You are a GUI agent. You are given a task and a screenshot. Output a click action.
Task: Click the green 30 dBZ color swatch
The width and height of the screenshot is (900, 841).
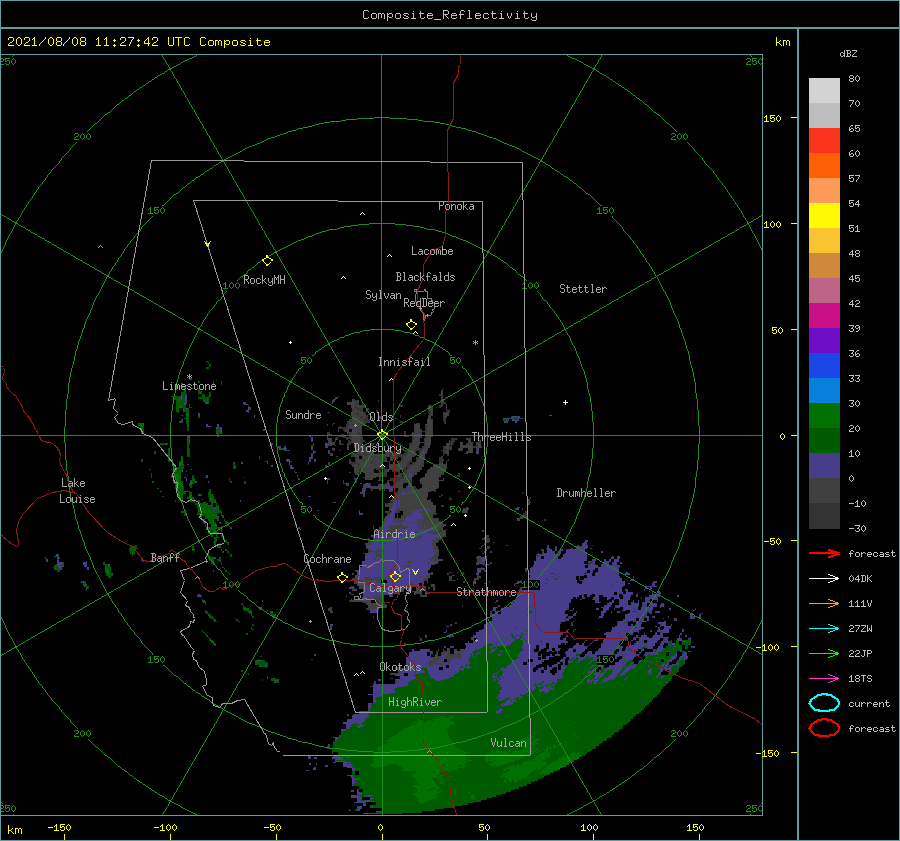click(824, 415)
